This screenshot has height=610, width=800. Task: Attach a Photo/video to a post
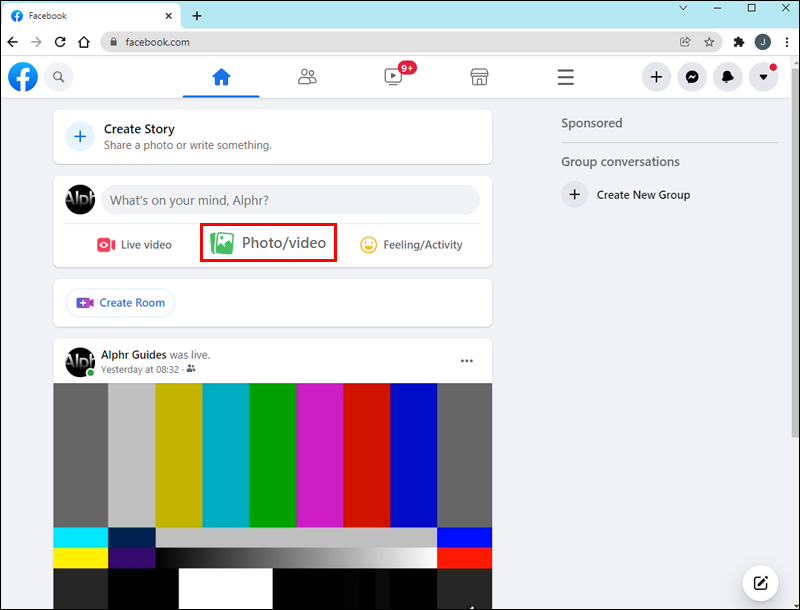point(267,243)
